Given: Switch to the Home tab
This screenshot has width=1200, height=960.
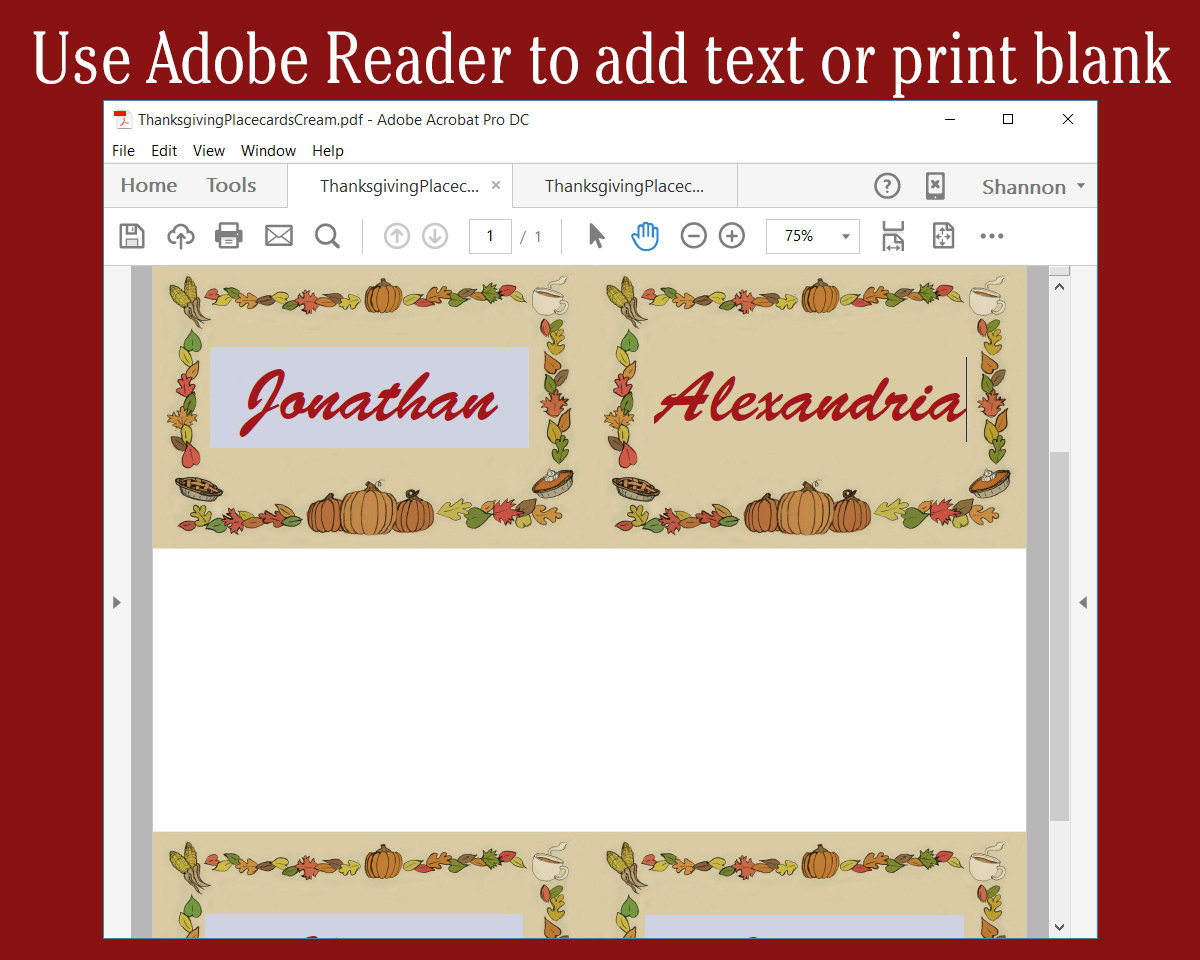Looking at the screenshot, I should tap(149, 186).
